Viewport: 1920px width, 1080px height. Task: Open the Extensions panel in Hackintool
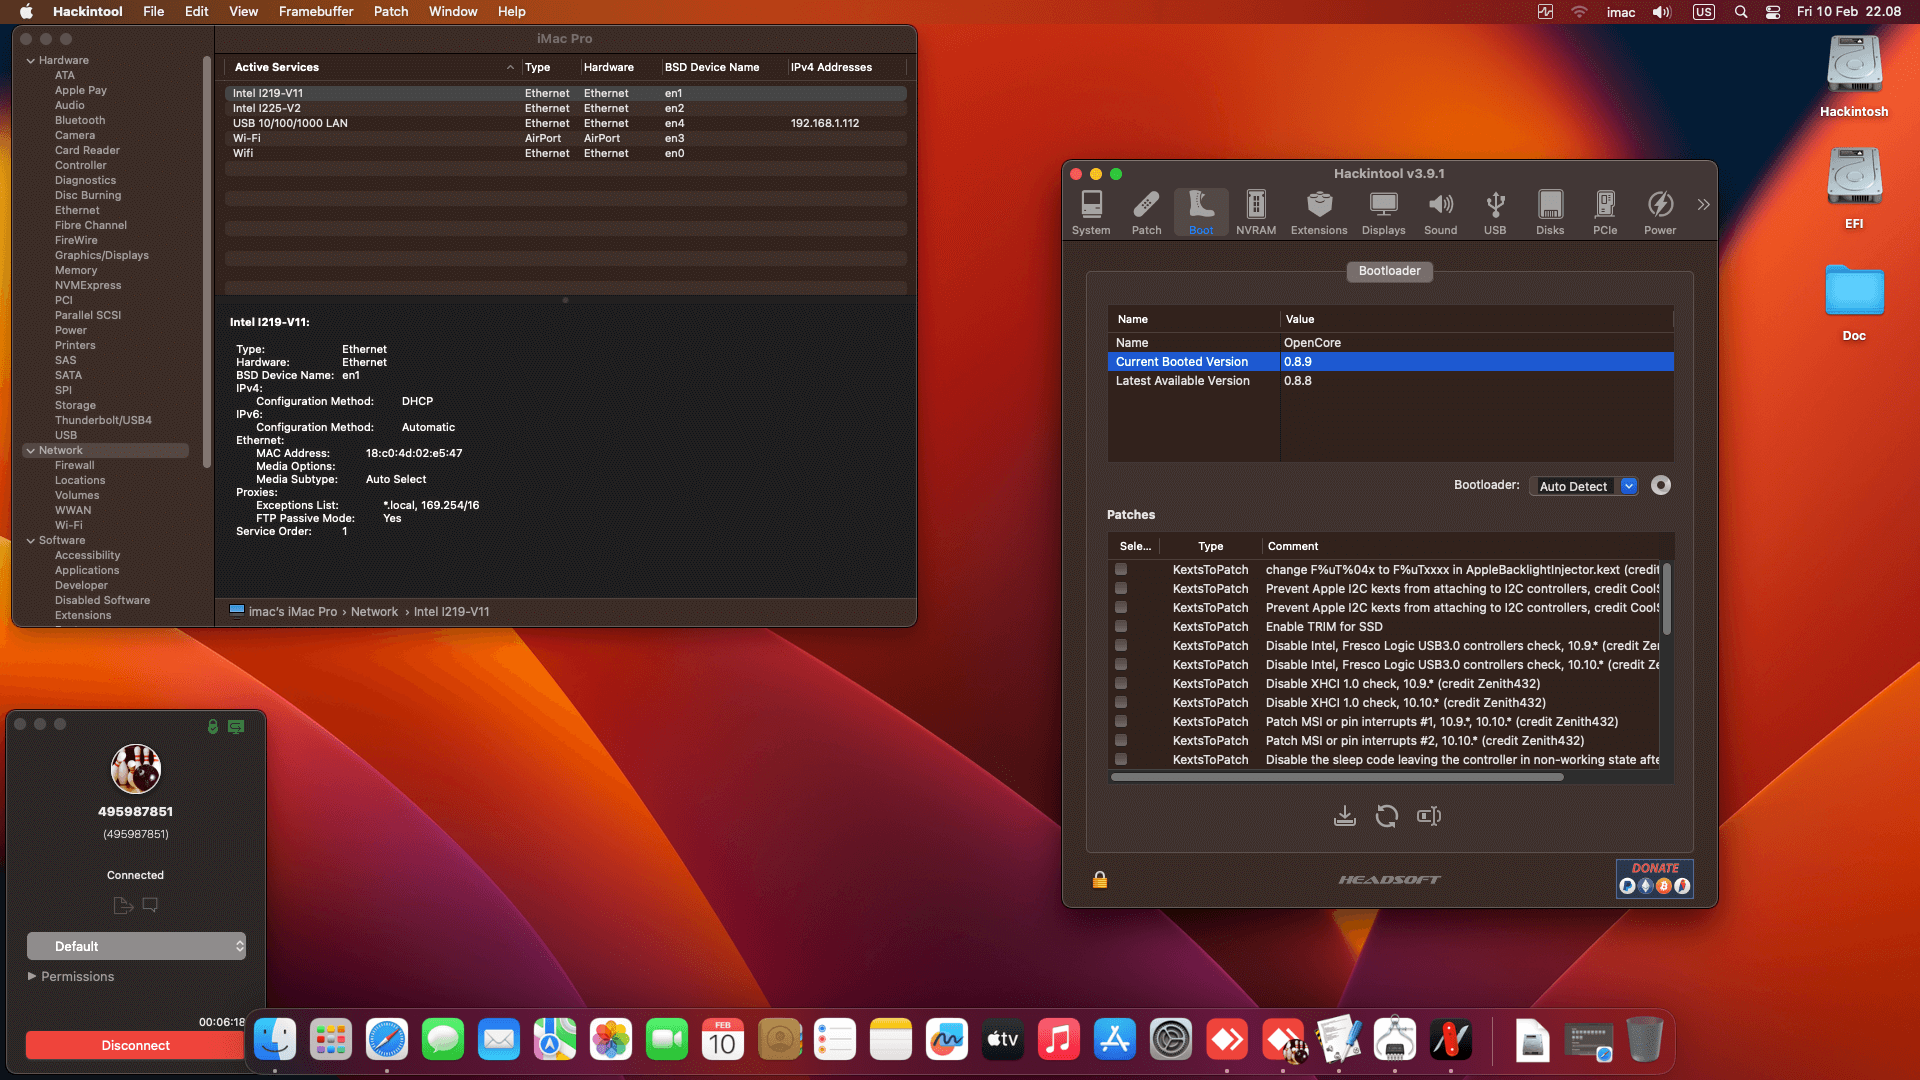pyautogui.click(x=1318, y=210)
